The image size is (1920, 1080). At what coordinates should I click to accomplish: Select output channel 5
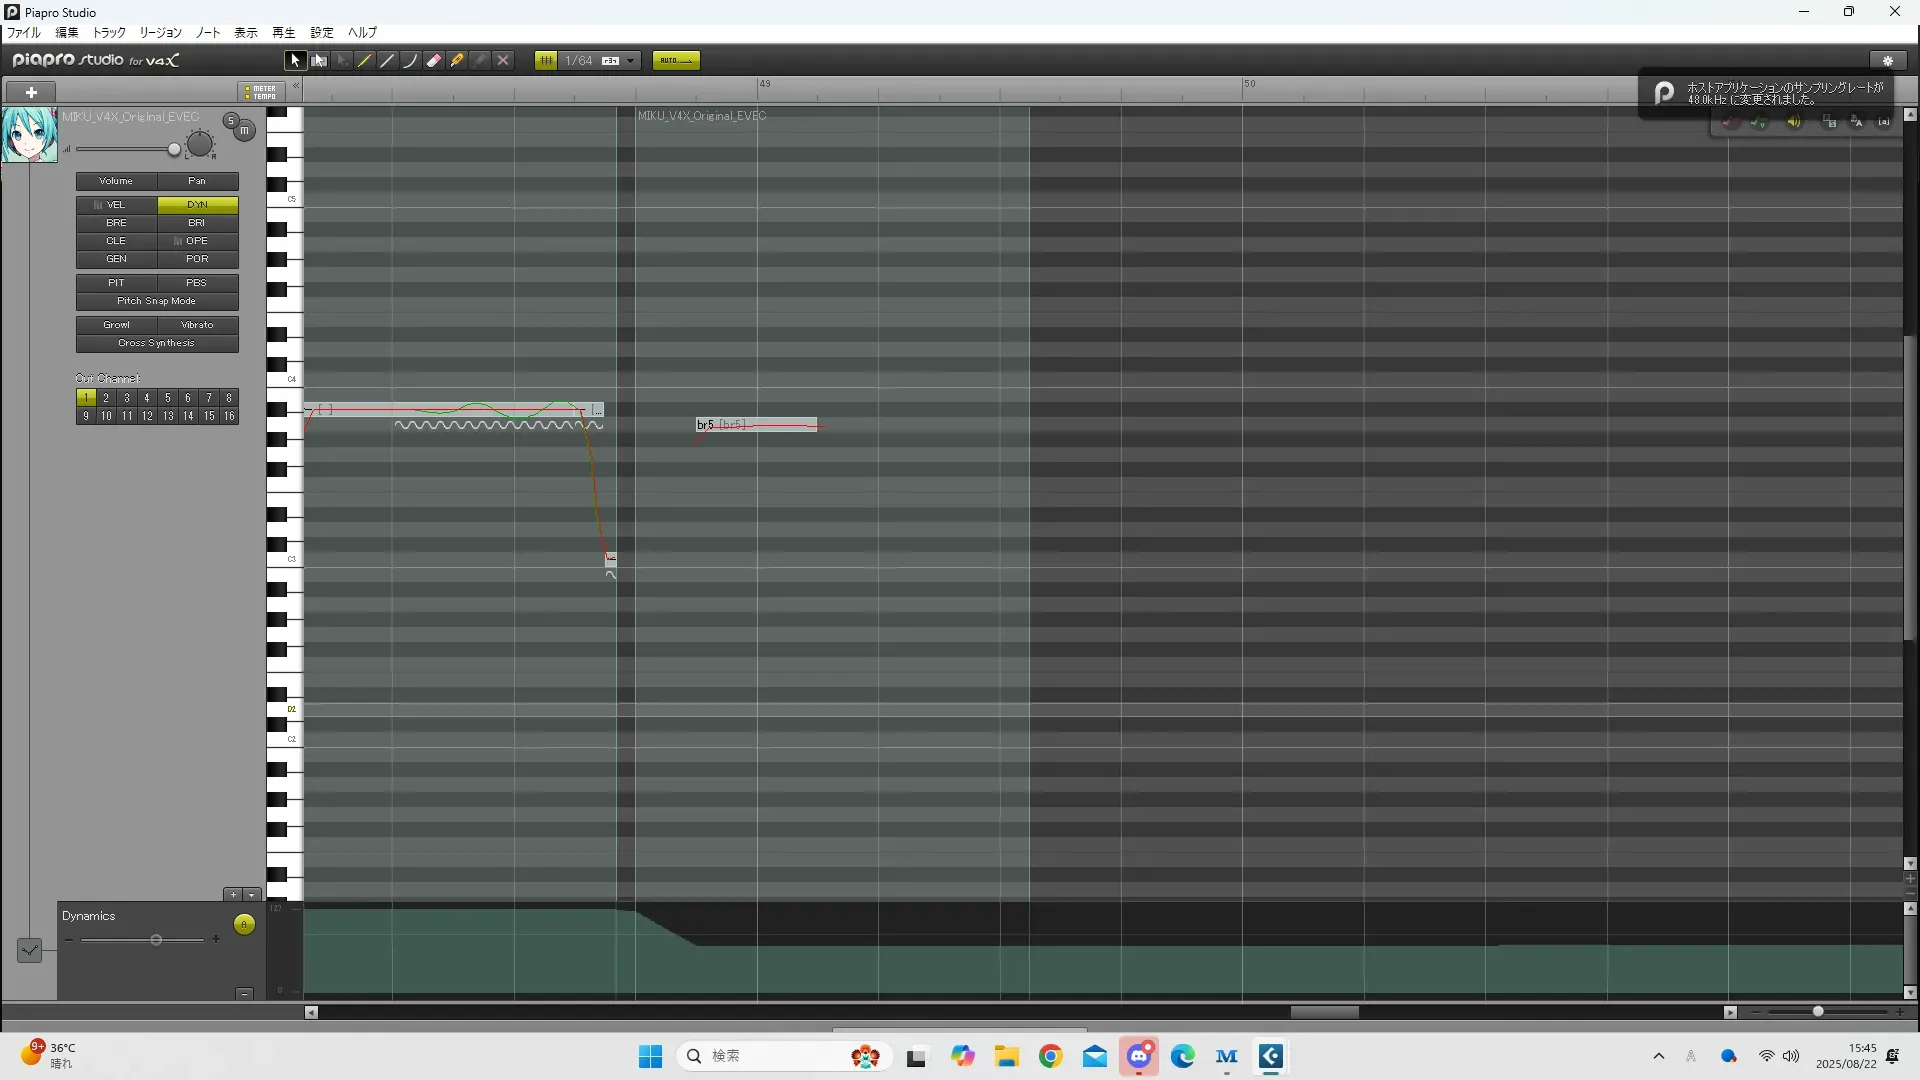[167, 398]
